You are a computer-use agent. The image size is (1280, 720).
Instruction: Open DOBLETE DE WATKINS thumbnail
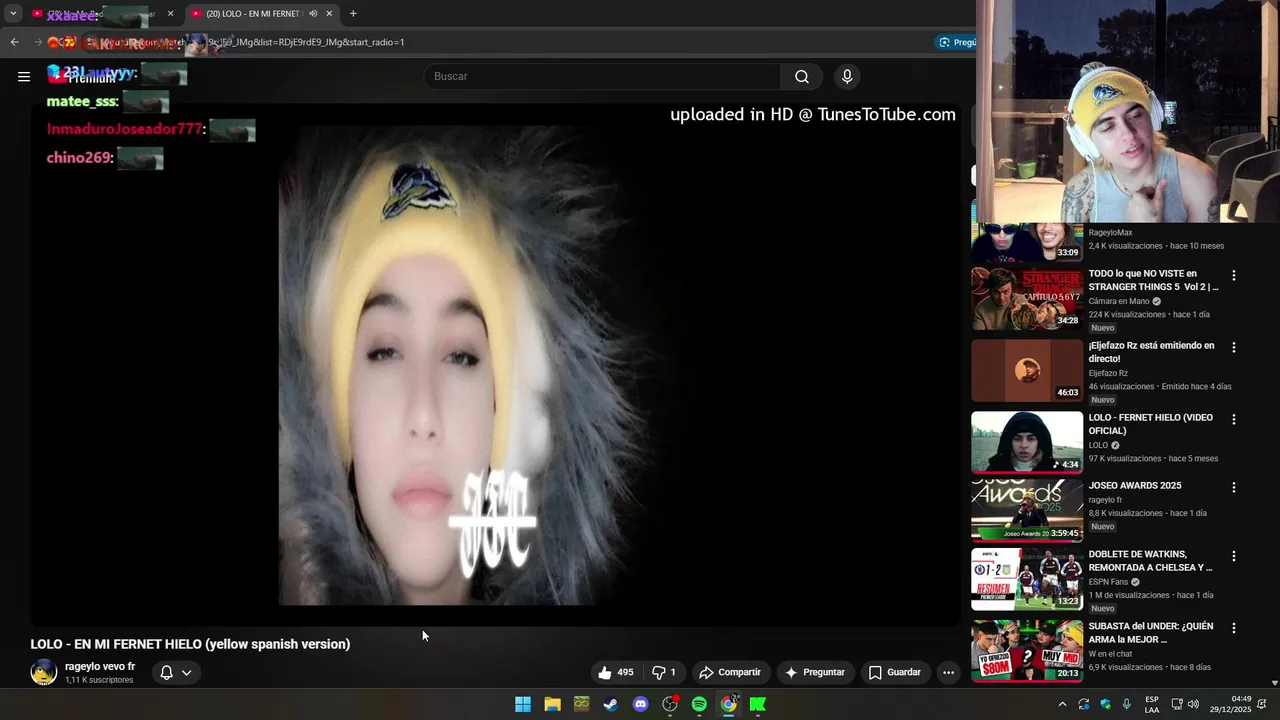(1027, 579)
